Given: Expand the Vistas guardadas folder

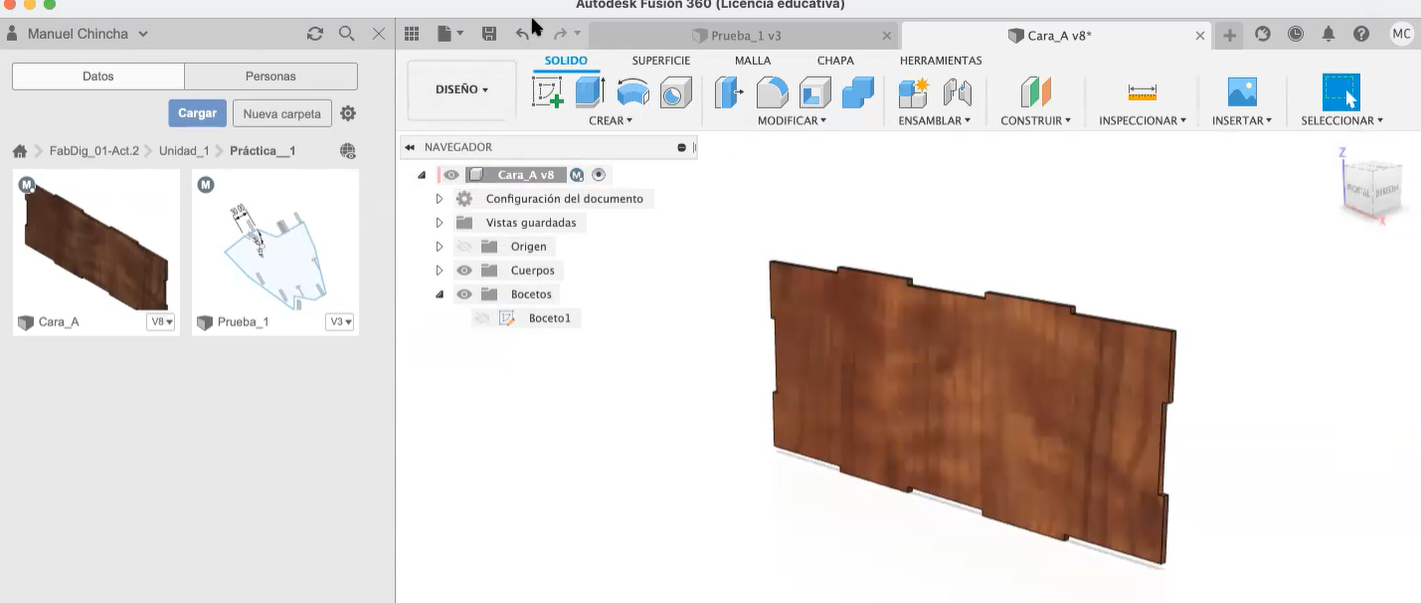Looking at the screenshot, I should click(438, 222).
